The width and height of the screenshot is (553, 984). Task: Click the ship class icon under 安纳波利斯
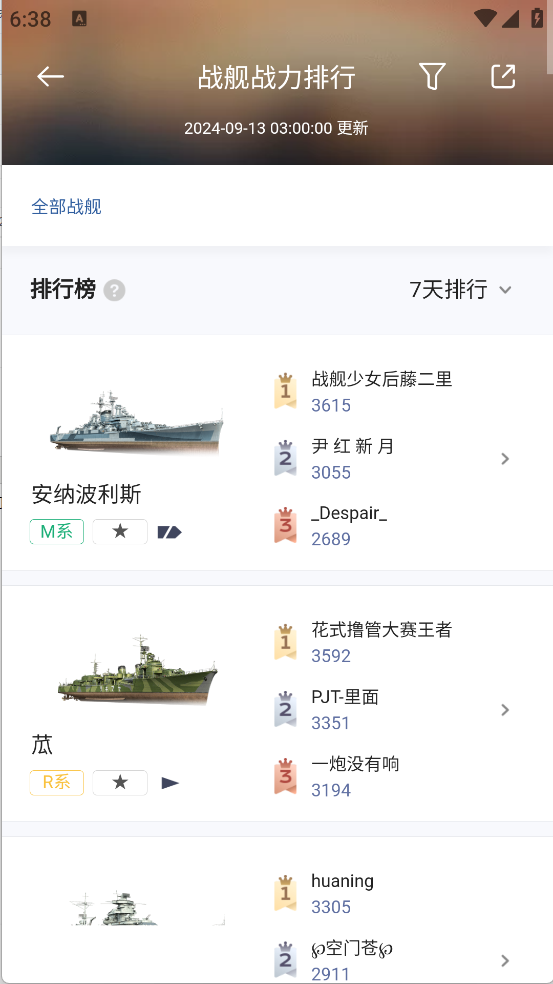(x=169, y=532)
